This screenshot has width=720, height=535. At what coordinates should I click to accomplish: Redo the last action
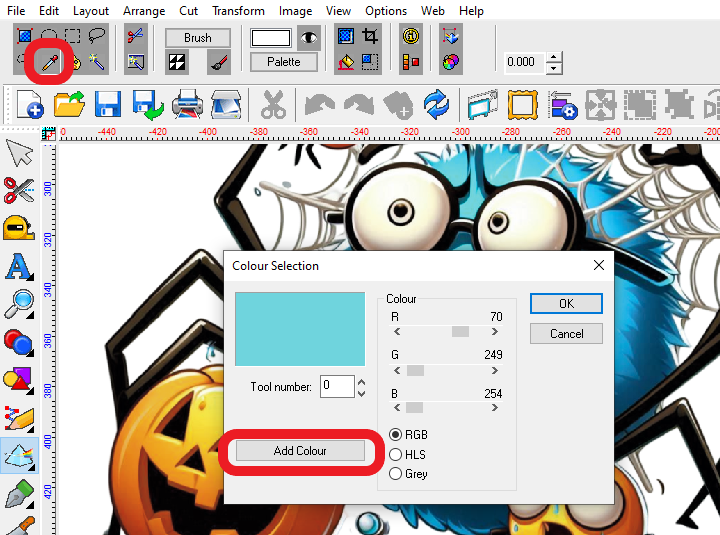pyautogui.click(x=359, y=105)
